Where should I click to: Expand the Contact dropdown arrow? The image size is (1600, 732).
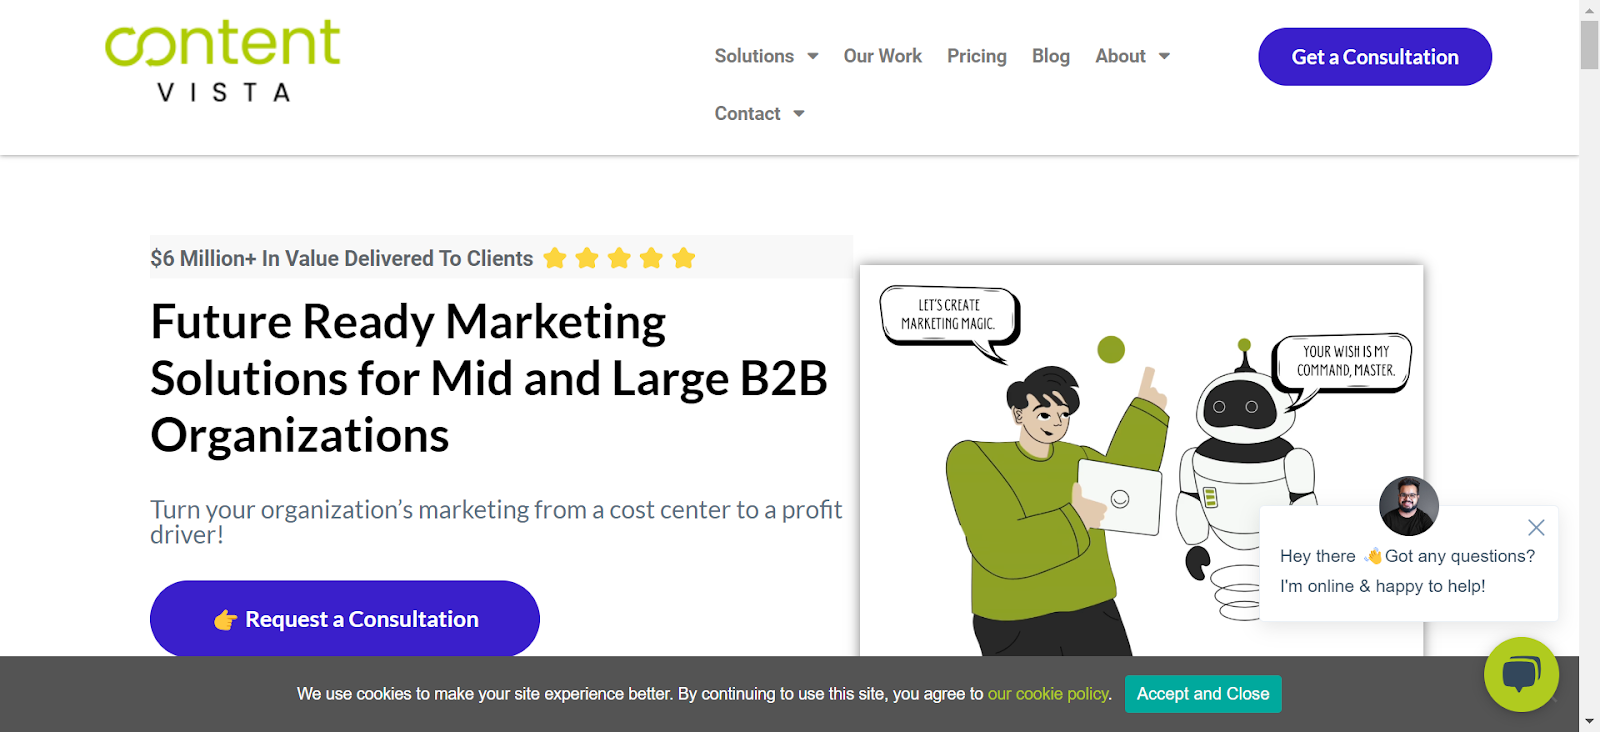coord(799,114)
